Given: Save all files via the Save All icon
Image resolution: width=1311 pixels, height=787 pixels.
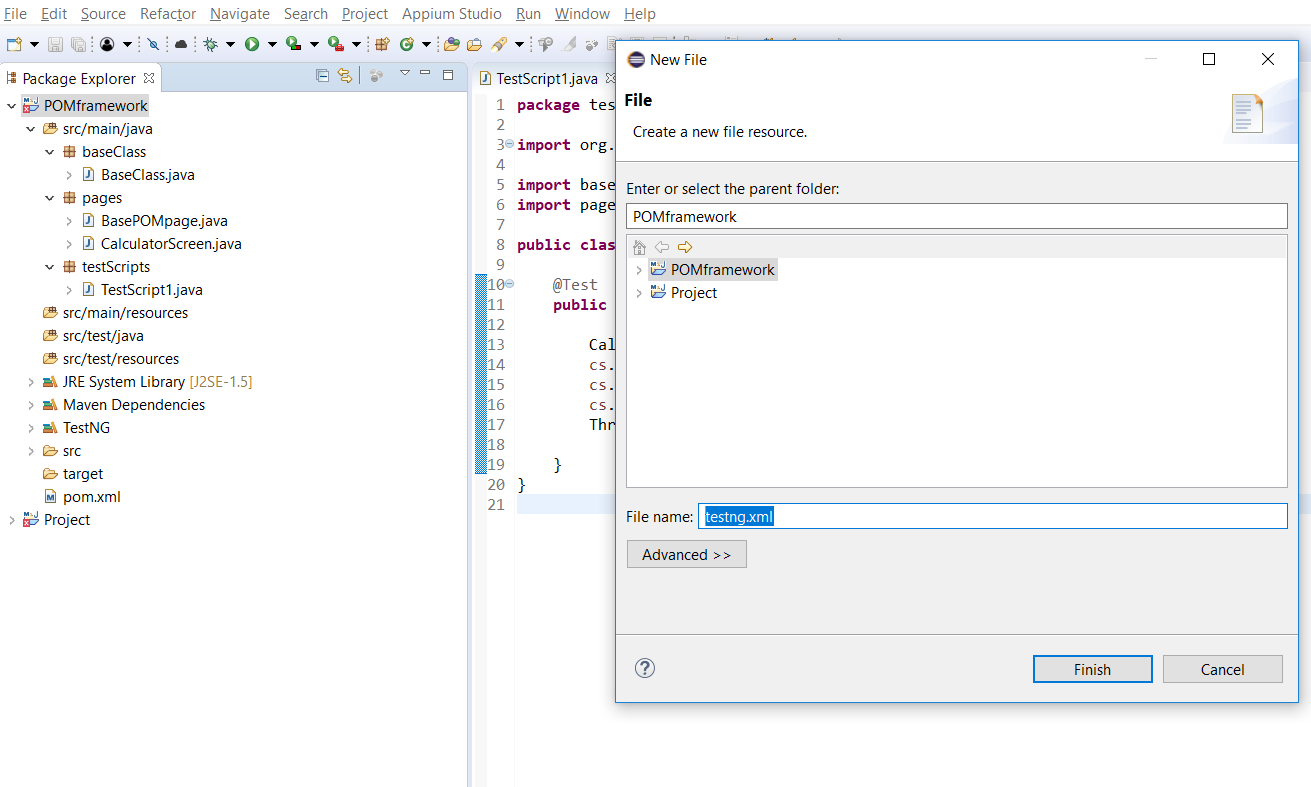Looking at the screenshot, I should pyautogui.click(x=77, y=45).
